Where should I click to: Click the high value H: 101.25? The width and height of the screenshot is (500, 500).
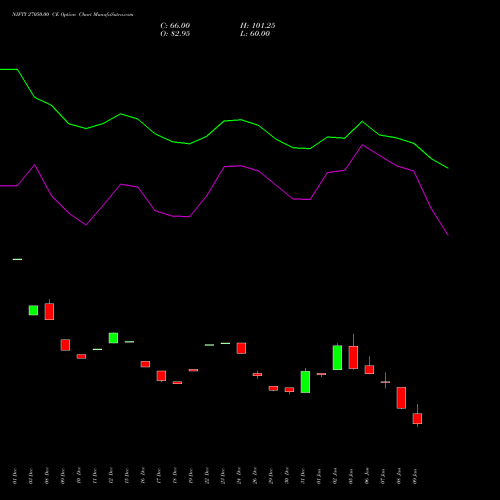258,26
